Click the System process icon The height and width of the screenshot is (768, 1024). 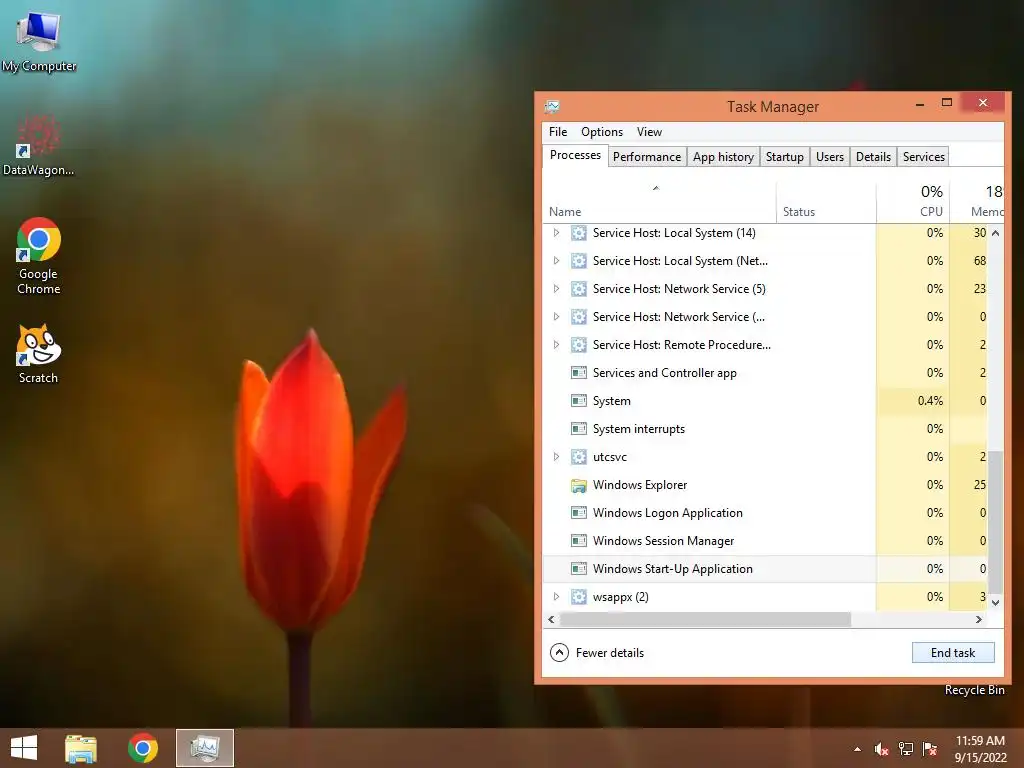pos(579,401)
